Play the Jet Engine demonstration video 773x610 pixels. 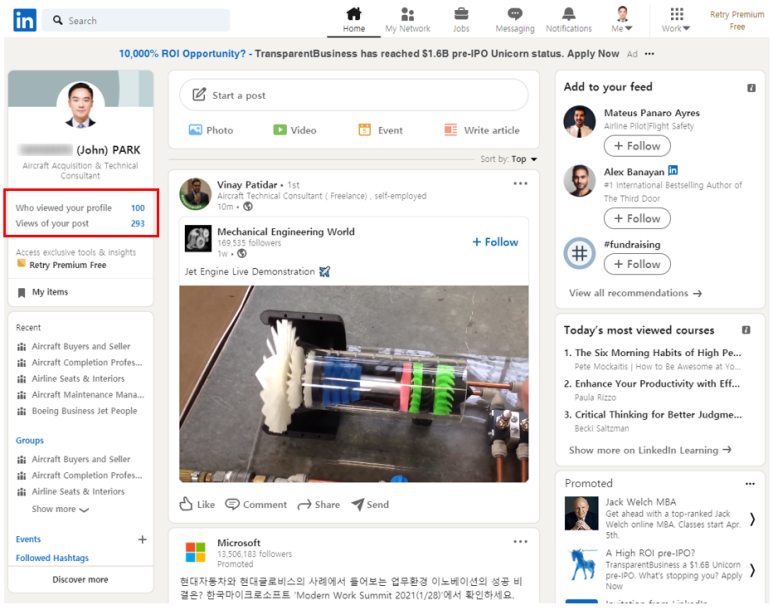click(353, 384)
